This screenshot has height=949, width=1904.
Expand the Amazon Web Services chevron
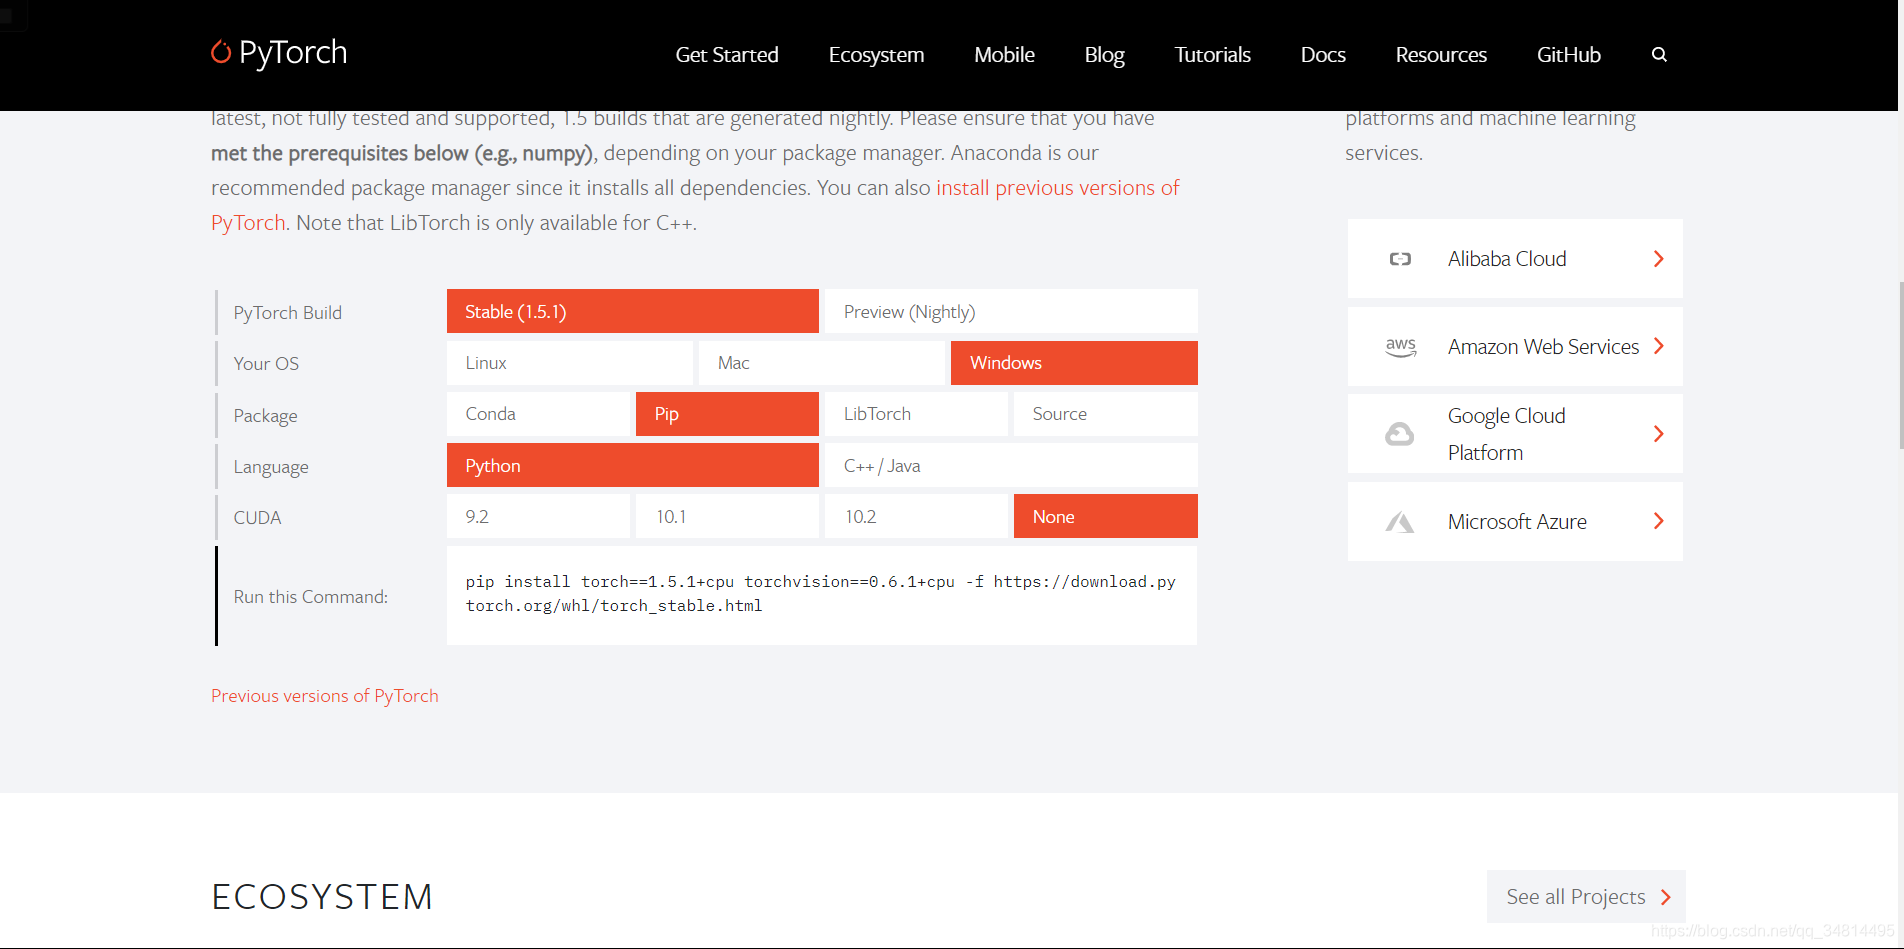coord(1658,346)
